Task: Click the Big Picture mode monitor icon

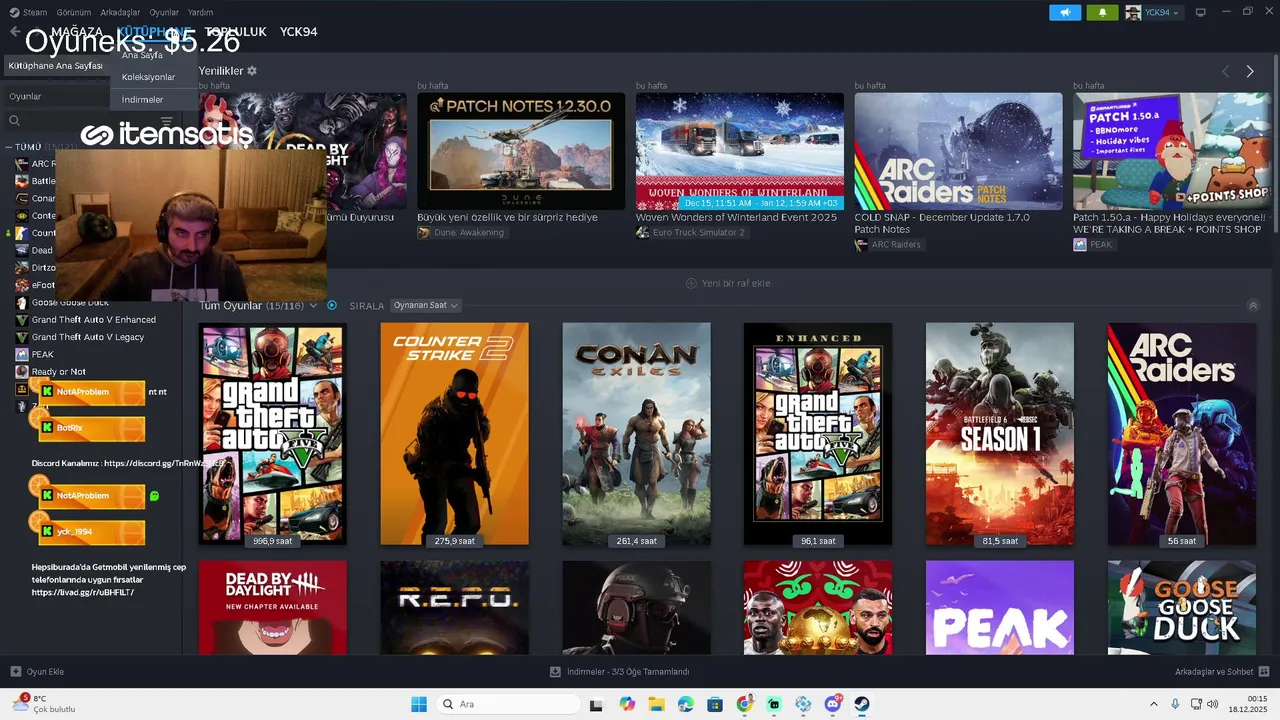Action: 1201,13
